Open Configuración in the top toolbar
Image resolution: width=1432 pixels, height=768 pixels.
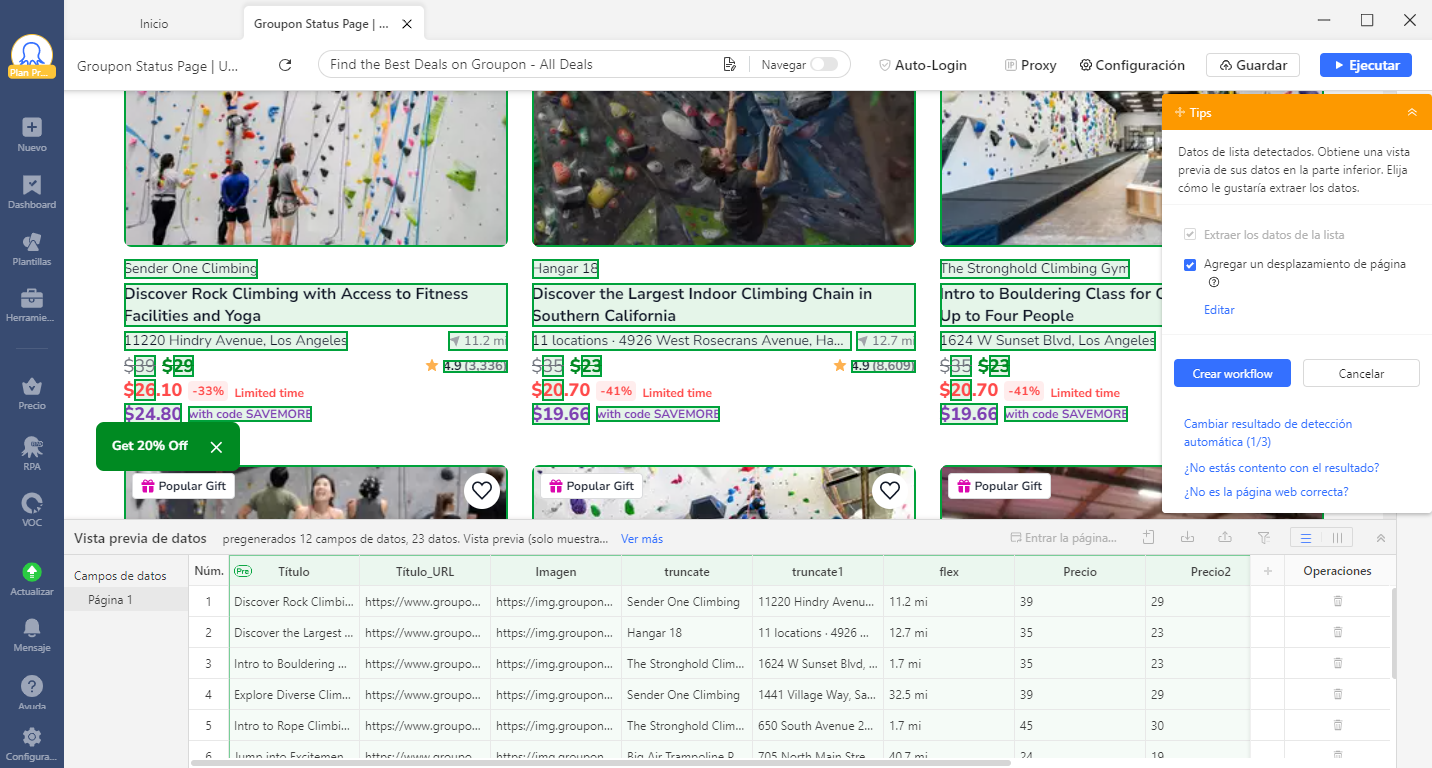(1132, 65)
